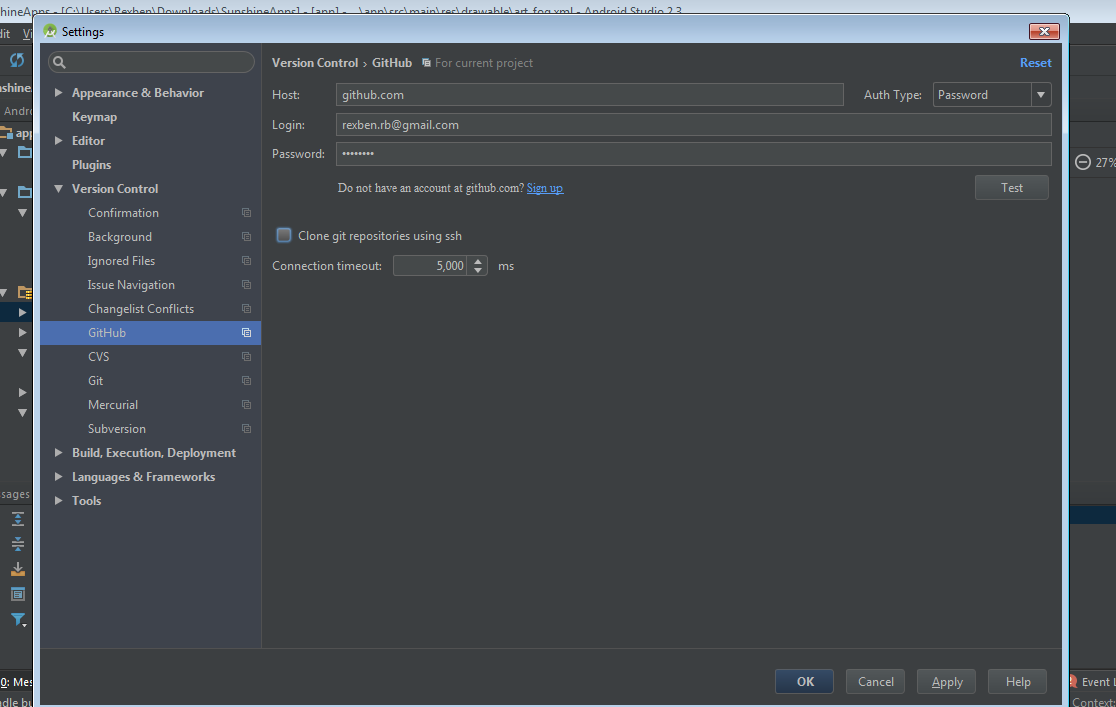1116x707 pixels.
Task: Click the search magnifier icon in Settings
Action: [x=60, y=63]
